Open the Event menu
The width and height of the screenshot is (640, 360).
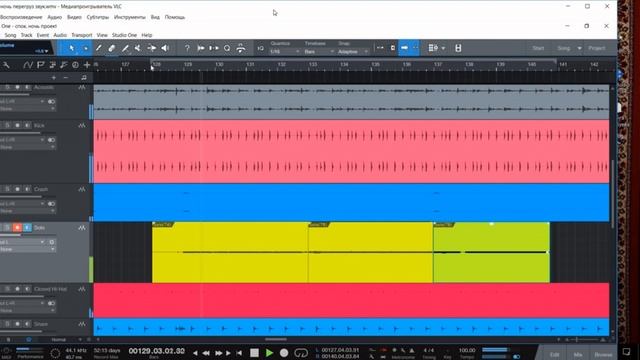coord(42,35)
